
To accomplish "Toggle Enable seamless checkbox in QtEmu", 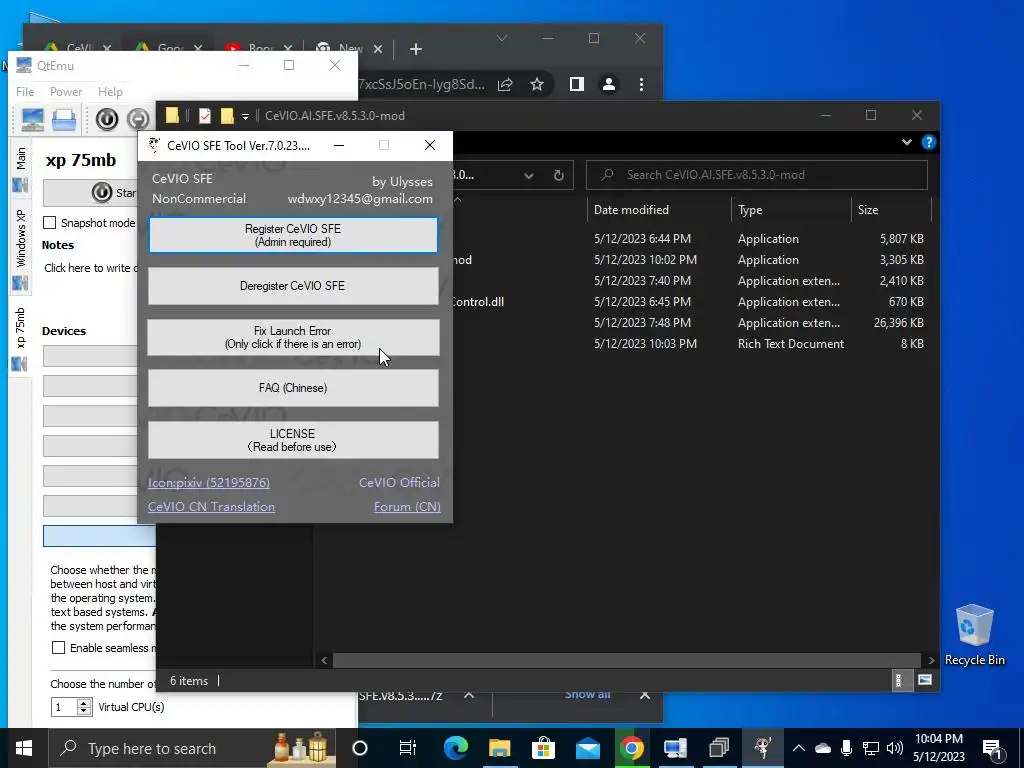I will coord(58,648).
